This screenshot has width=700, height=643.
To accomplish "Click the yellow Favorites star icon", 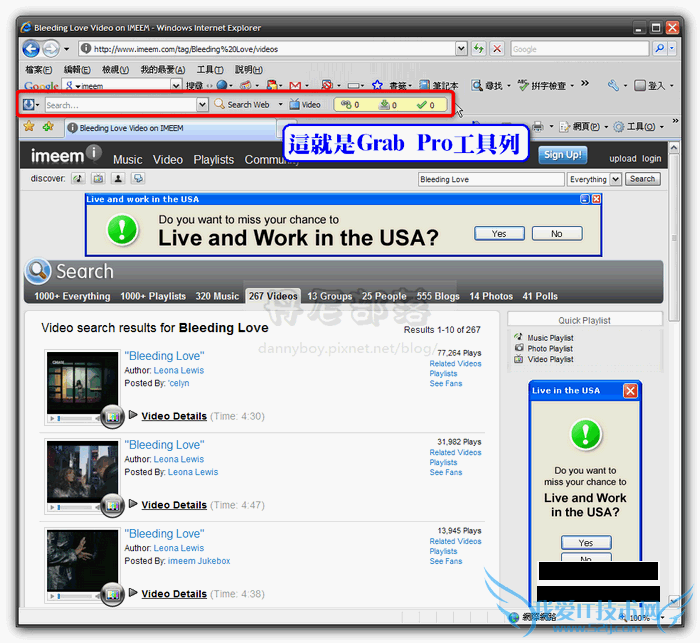I will click(x=29, y=127).
